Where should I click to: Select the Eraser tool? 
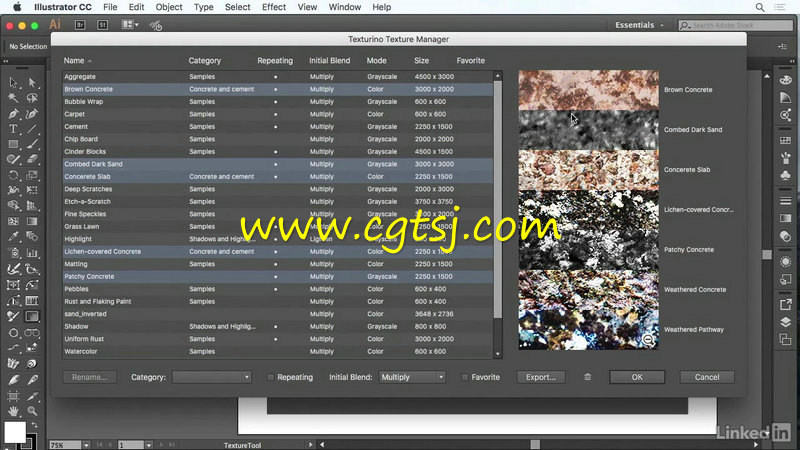(x=32, y=160)
